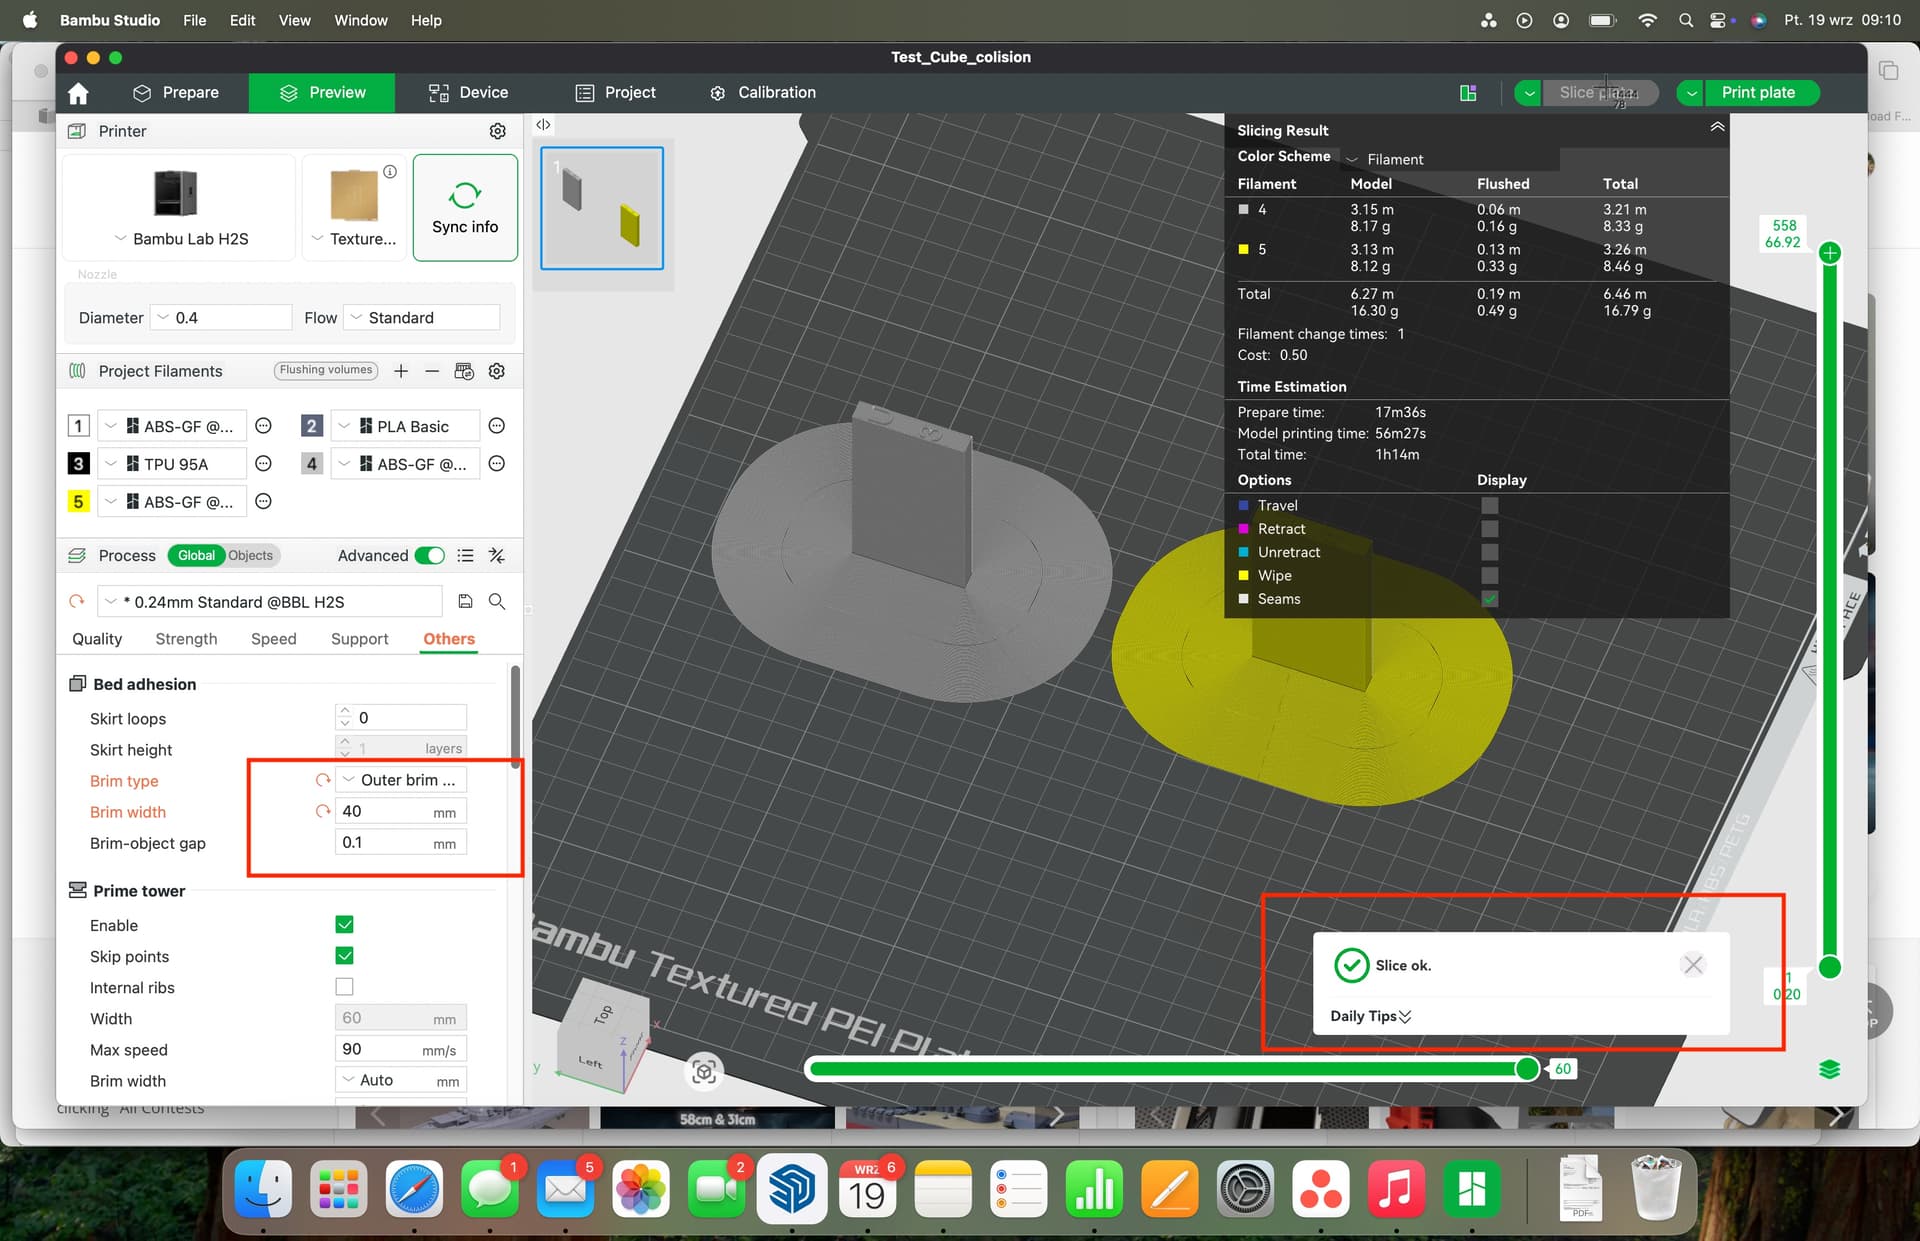Toggle the Advanced mode switch
The height and width of the screenshot is (1241, 1920).
pos(430,556)
